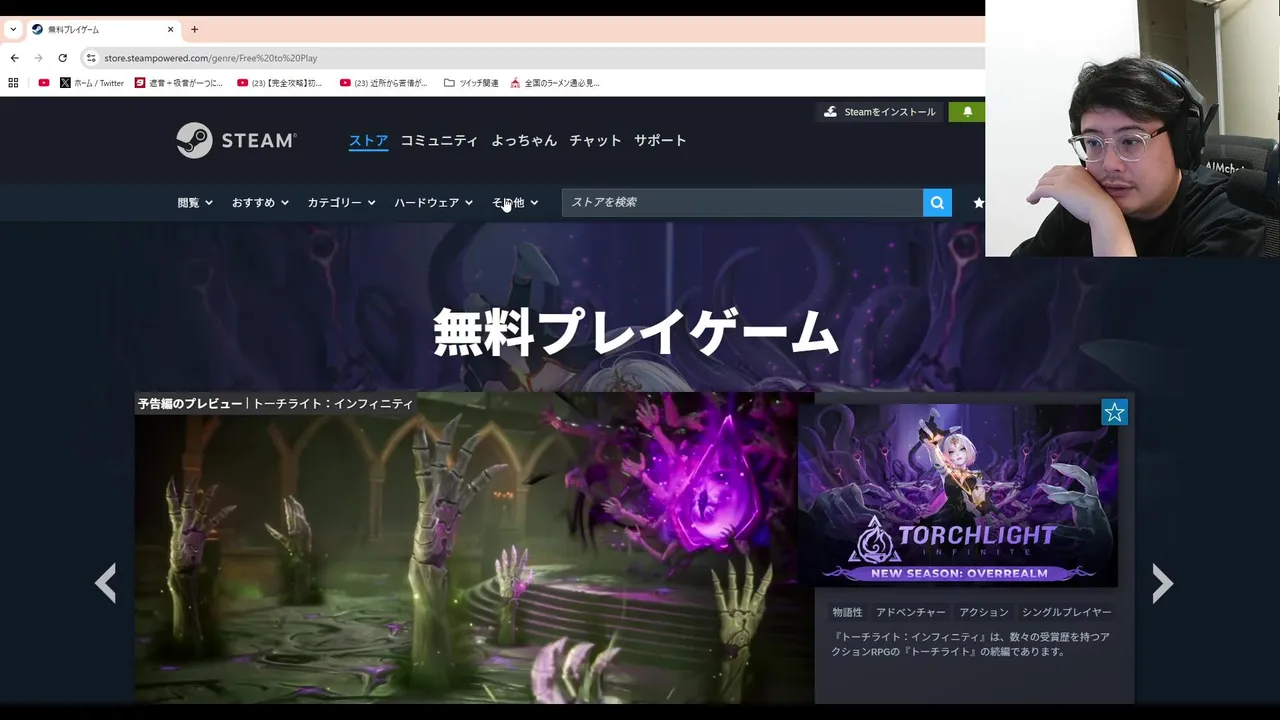Click the Steamをインストール button
The width and height of the screenshot is (1280, 720).
click(x=880, y=112)
